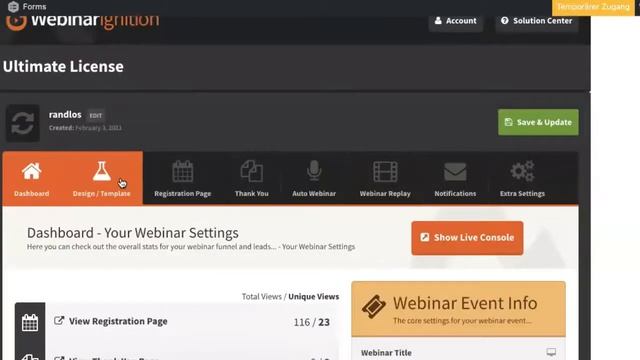This screenshot has width=640, height=360.
Task: Open the Dashboard tab
Action: coord(31,178)
